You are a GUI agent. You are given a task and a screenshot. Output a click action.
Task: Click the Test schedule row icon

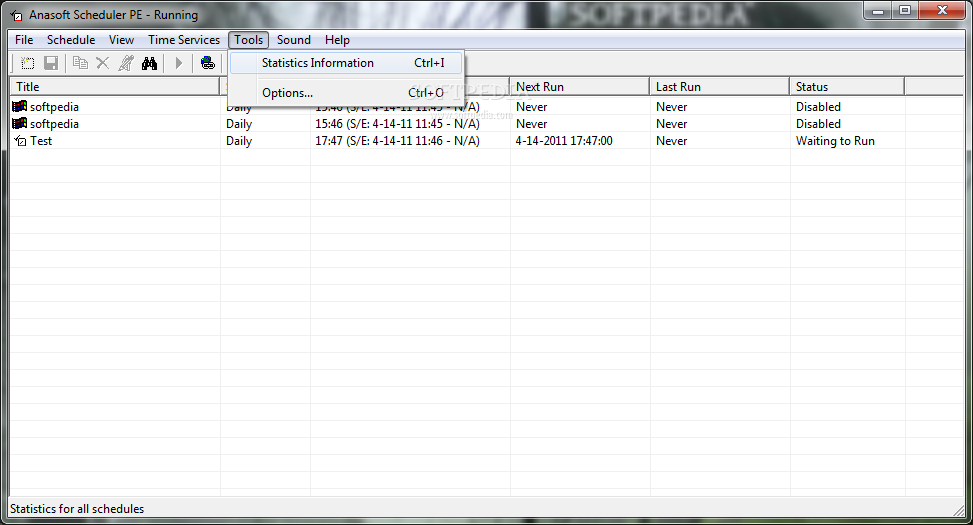pyautogui.click(x=20, y=141)
